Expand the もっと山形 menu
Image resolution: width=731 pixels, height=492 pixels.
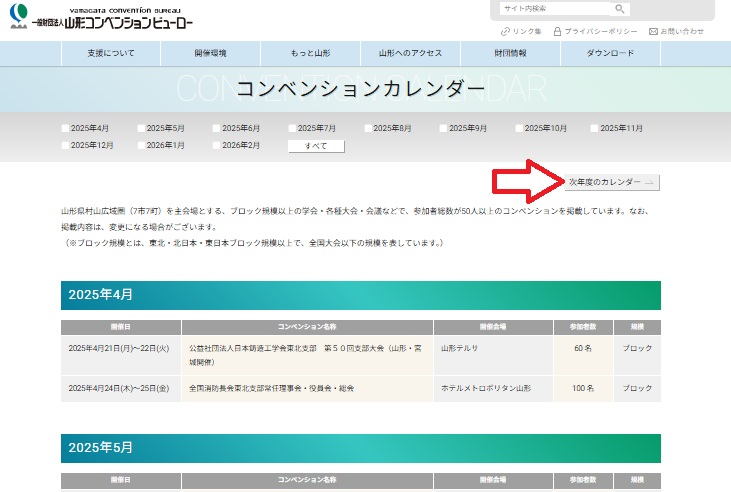pos(310,53)
